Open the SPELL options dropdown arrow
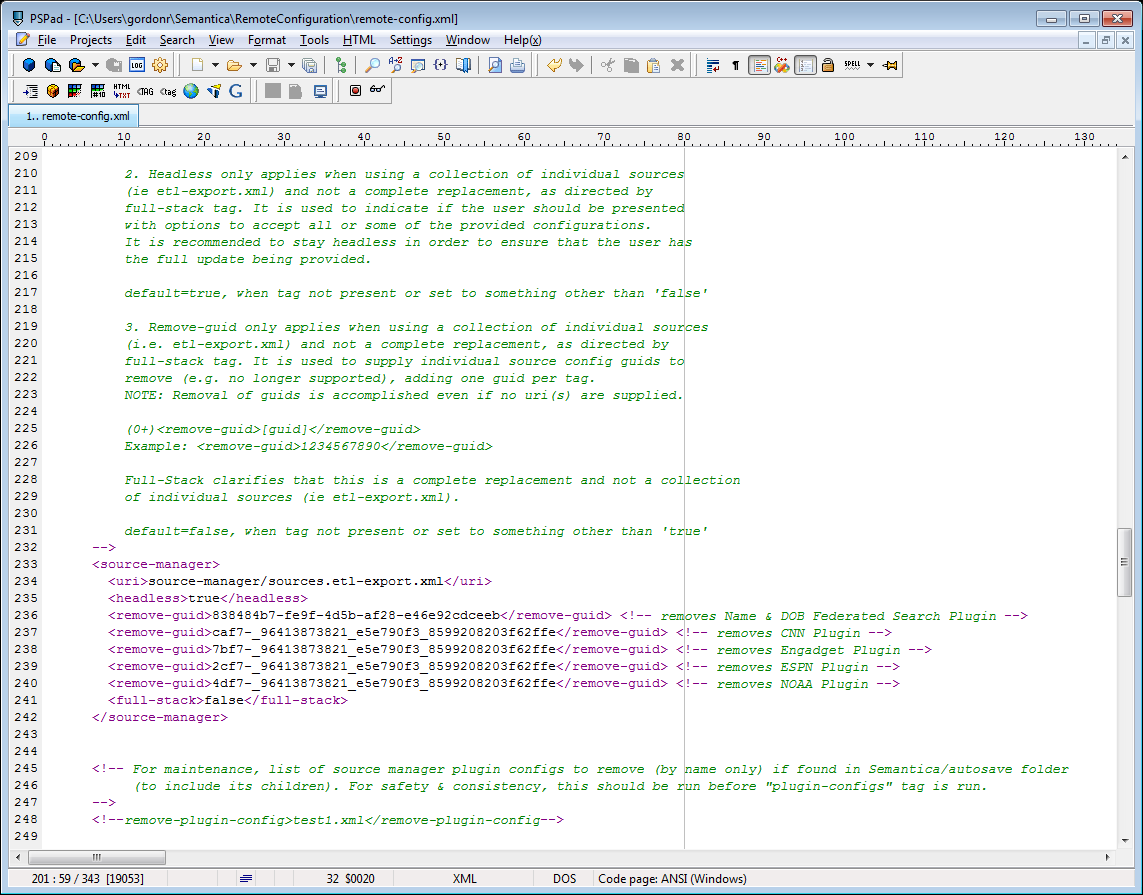The image size is (1143, 895). pos(870,65)
